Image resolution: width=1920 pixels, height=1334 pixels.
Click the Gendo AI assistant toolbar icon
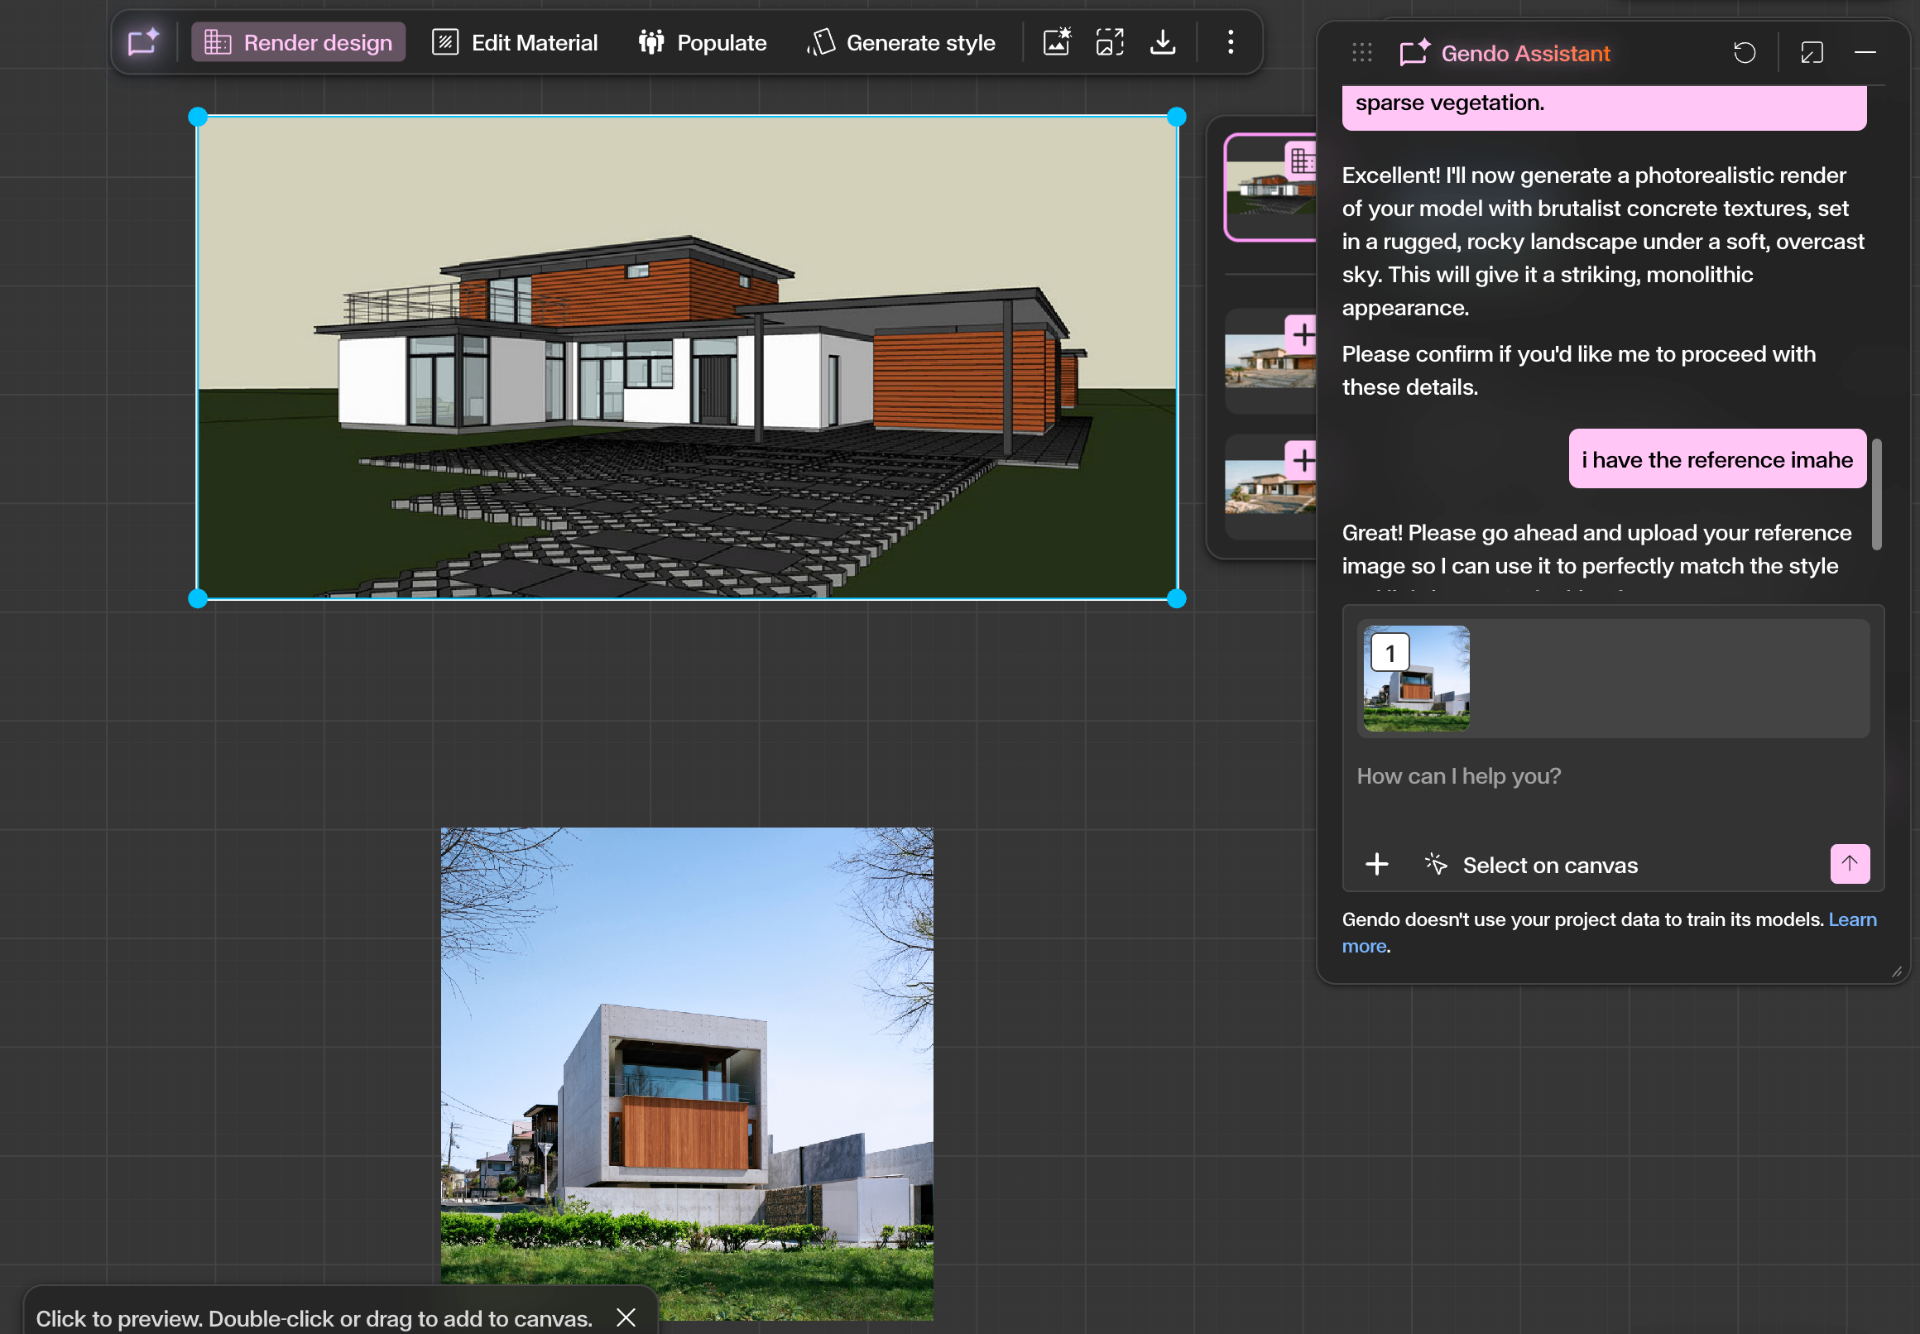(x=143, y=42)
